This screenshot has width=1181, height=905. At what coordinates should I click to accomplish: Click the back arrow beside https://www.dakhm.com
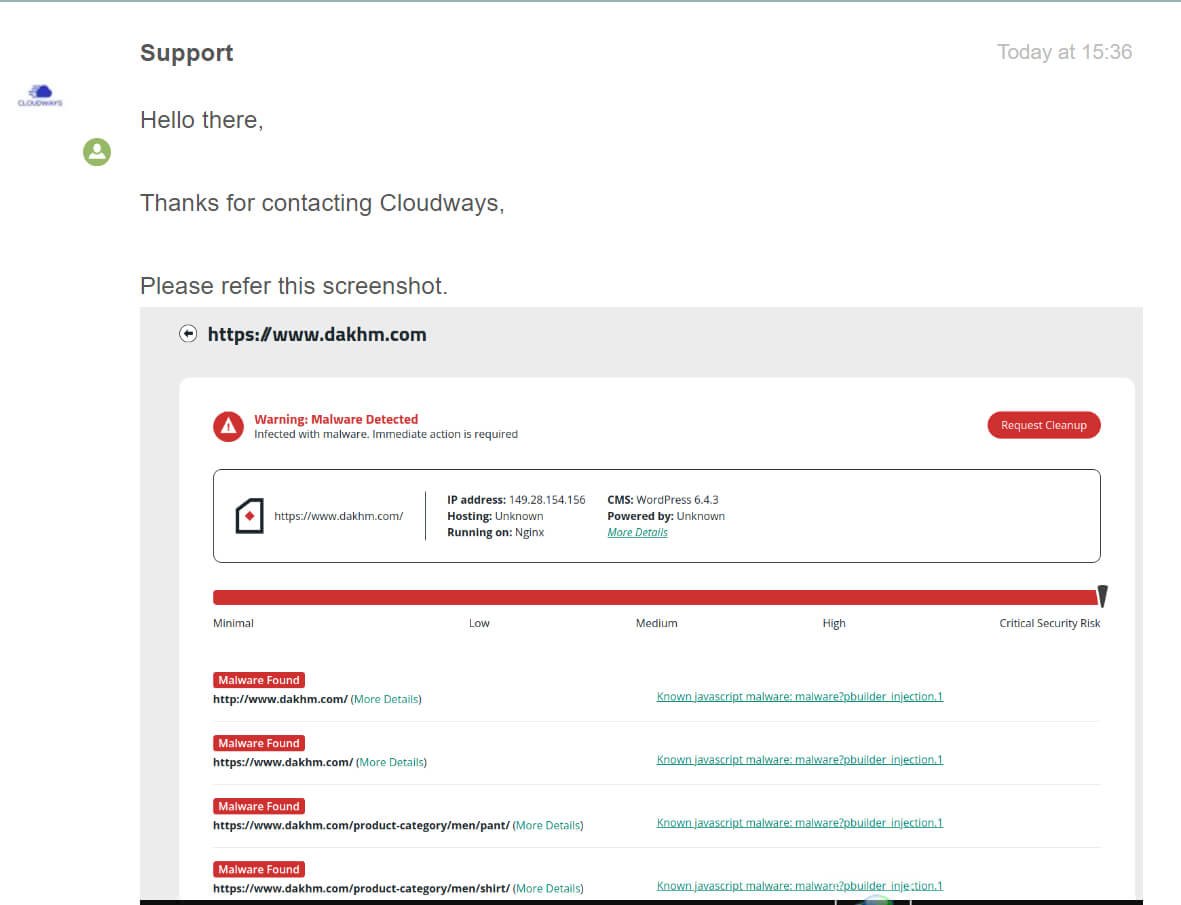point(189,333)
